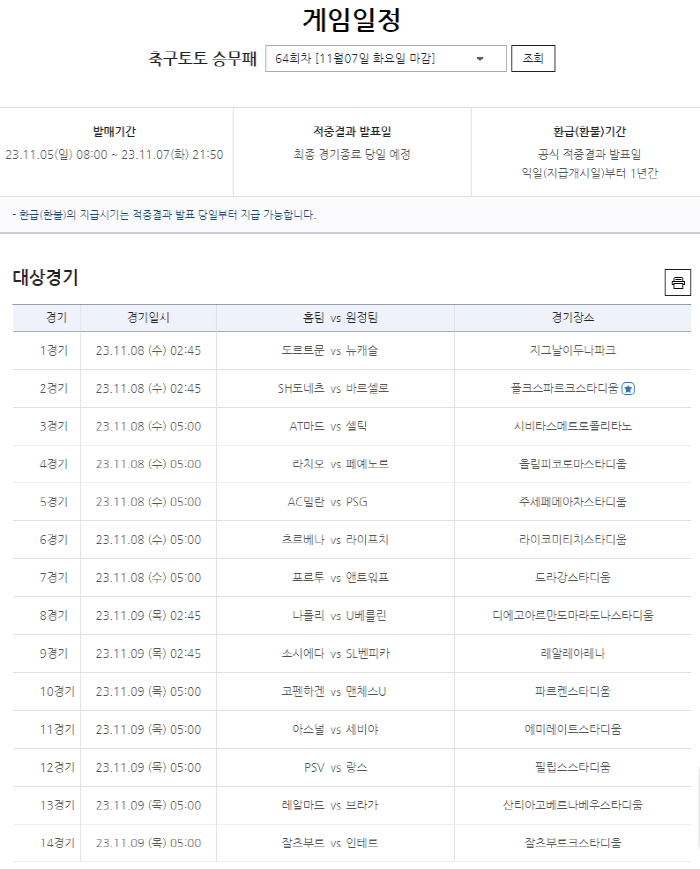The width and height of the screenshot is (700, 869).
Task: Click venue 에미레이트스타디움
Action: click(573, 730)
